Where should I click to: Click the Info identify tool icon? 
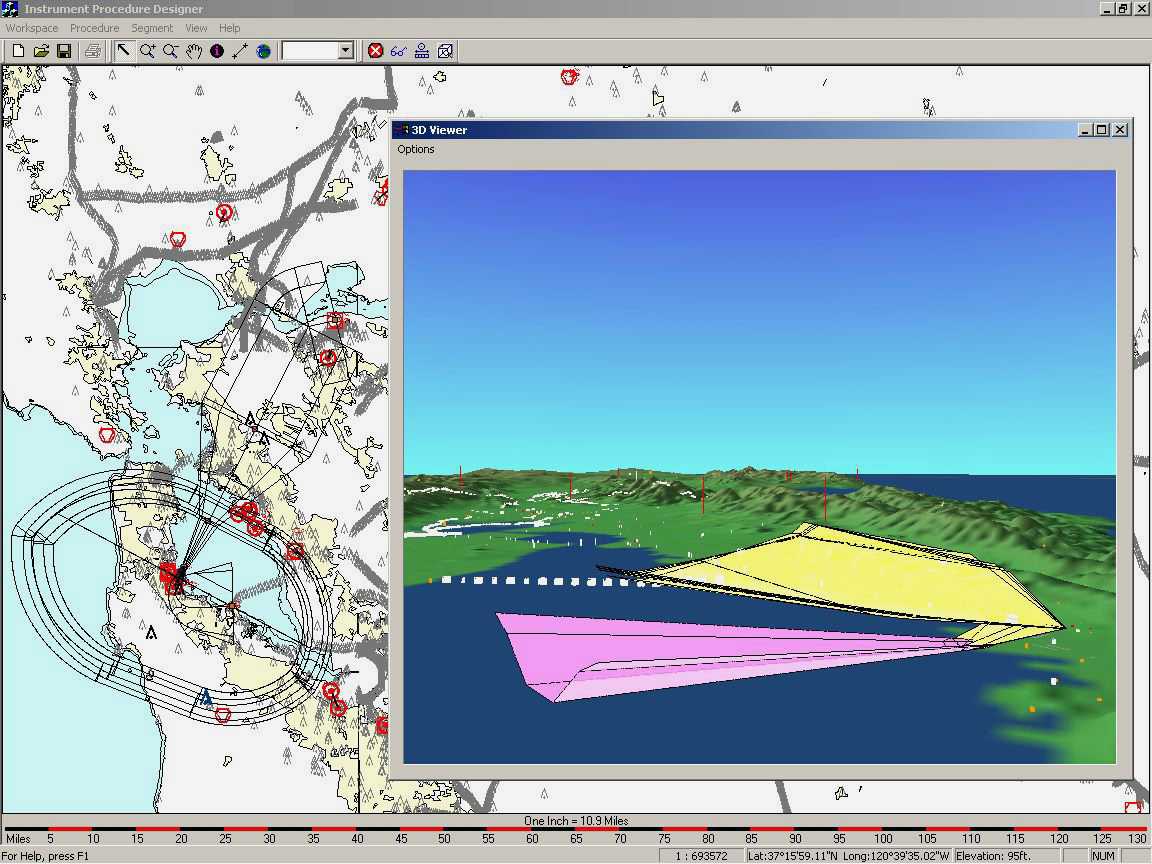pos(217,50)
